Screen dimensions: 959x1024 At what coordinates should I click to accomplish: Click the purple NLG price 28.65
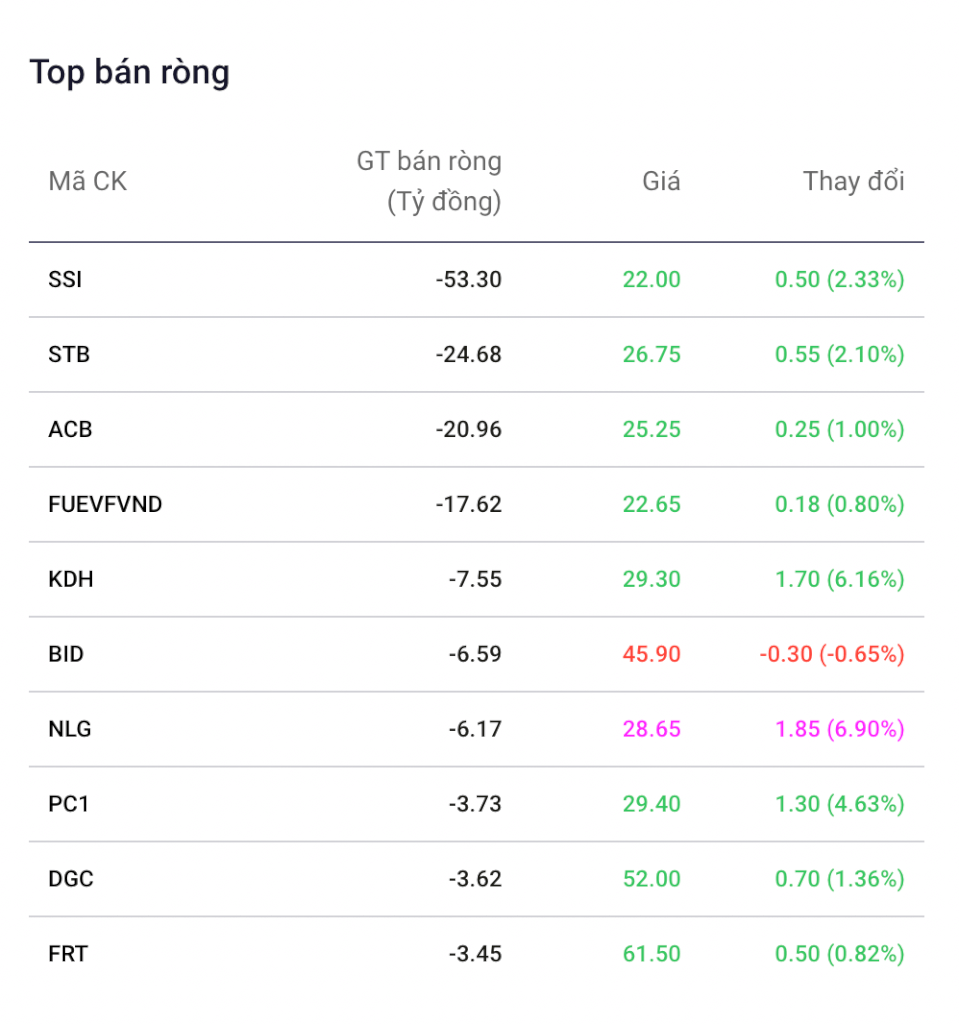tap(651, 729)
